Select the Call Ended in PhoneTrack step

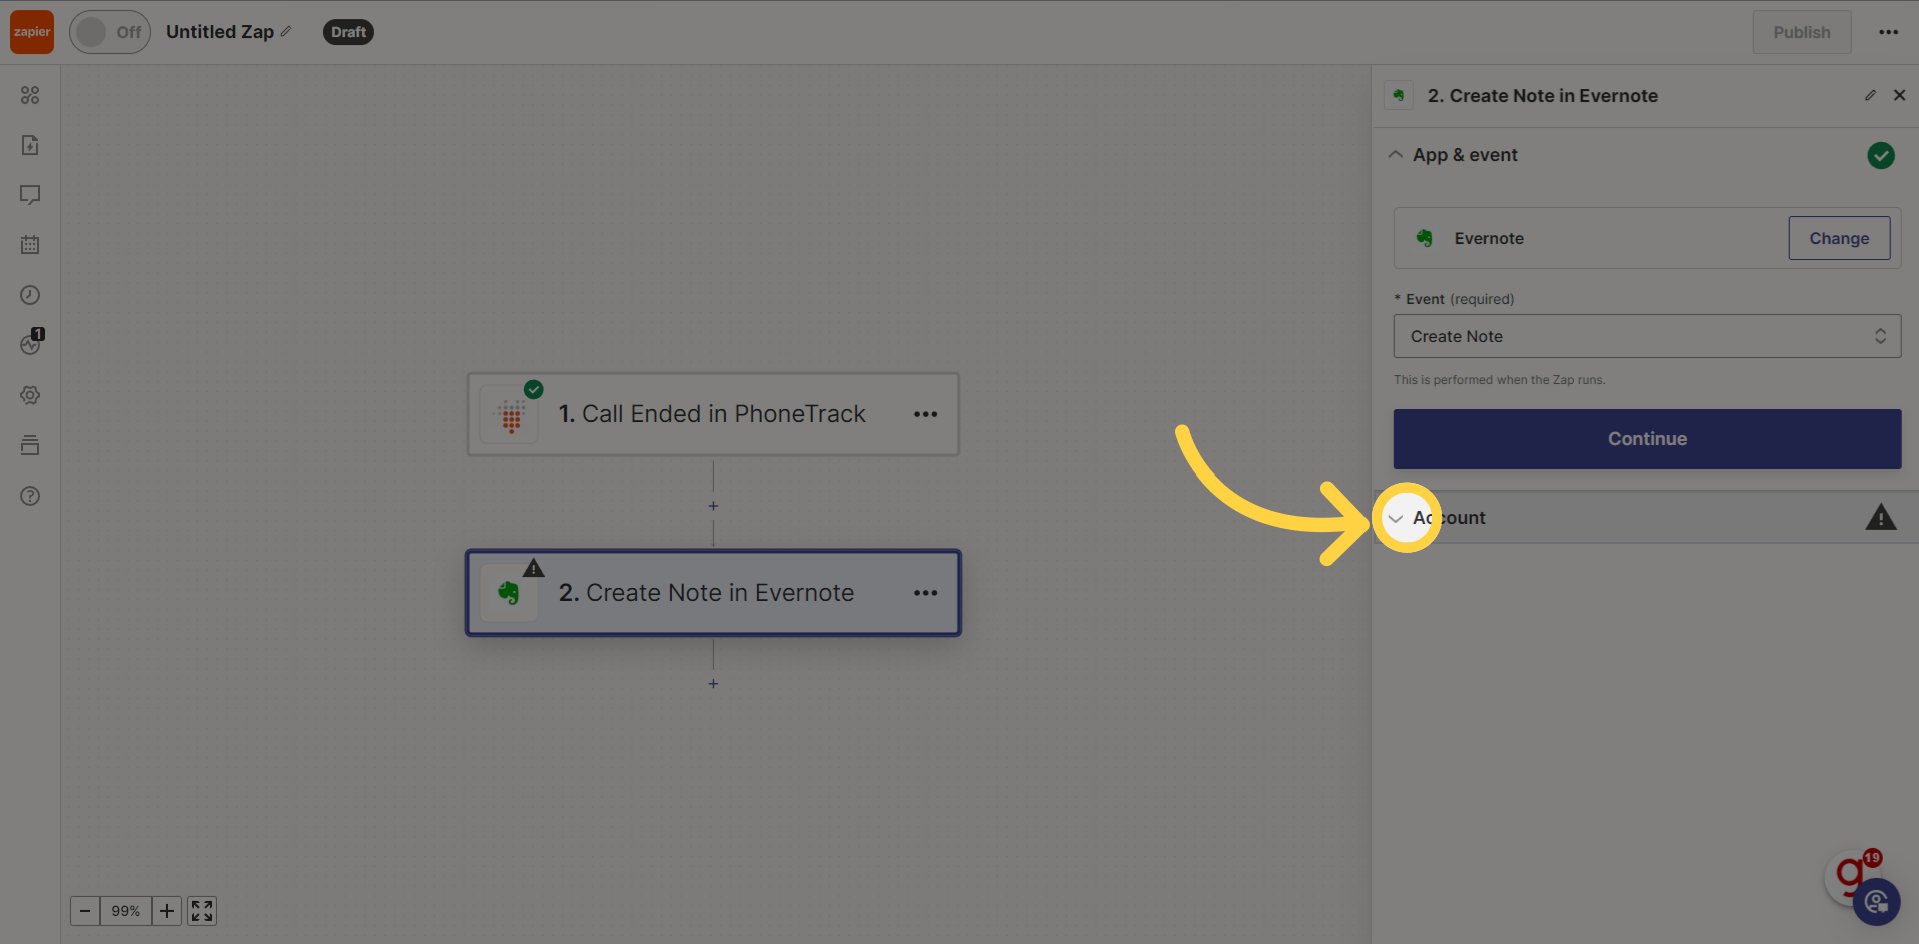713,414
